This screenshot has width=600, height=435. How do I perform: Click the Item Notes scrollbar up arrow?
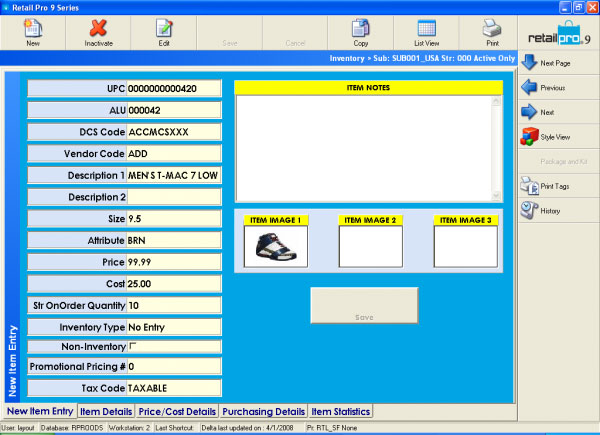pyautogui.click(x=496, y=101)
